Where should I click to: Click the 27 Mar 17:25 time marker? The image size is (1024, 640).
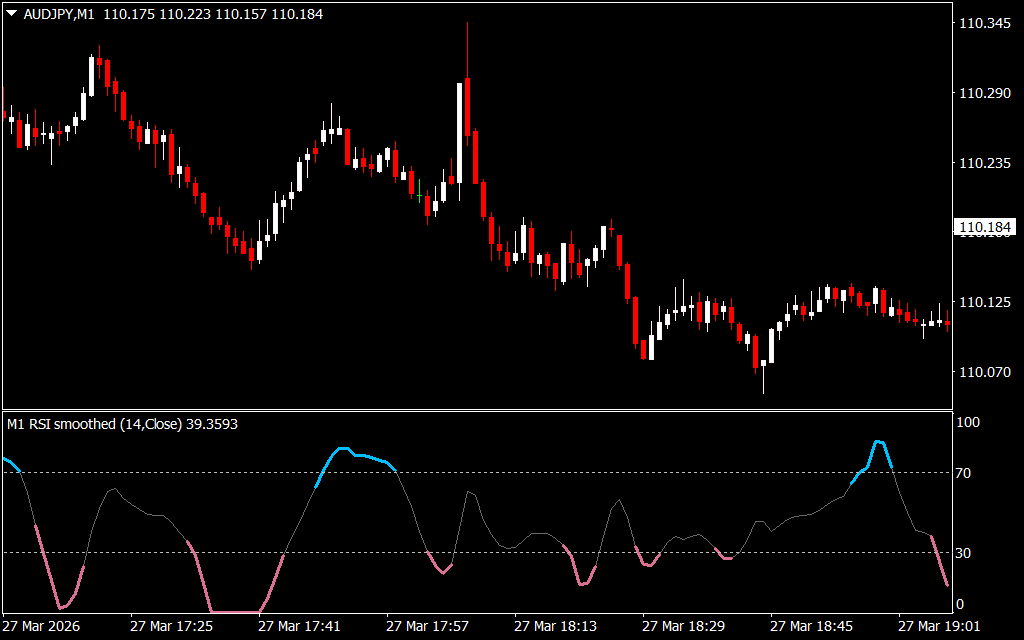coord(171,626)
